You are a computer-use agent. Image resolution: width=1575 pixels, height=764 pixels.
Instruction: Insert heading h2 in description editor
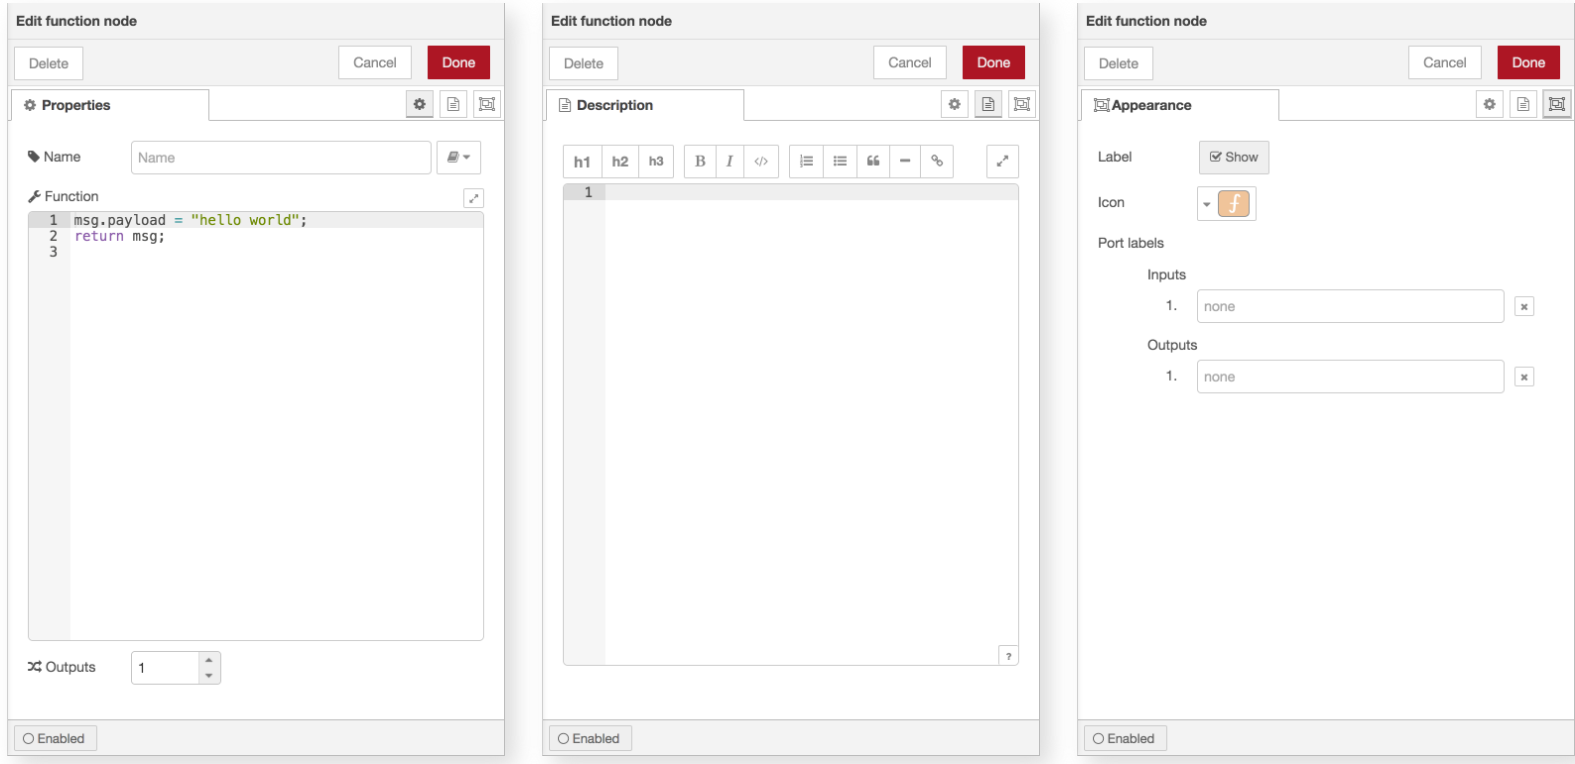click(x=620, y=161)
